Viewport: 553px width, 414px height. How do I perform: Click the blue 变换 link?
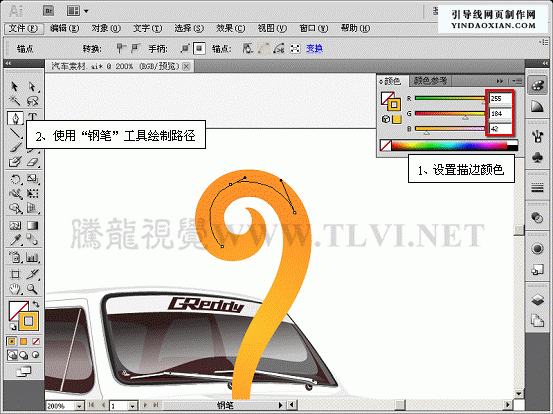tap(314, 48)
